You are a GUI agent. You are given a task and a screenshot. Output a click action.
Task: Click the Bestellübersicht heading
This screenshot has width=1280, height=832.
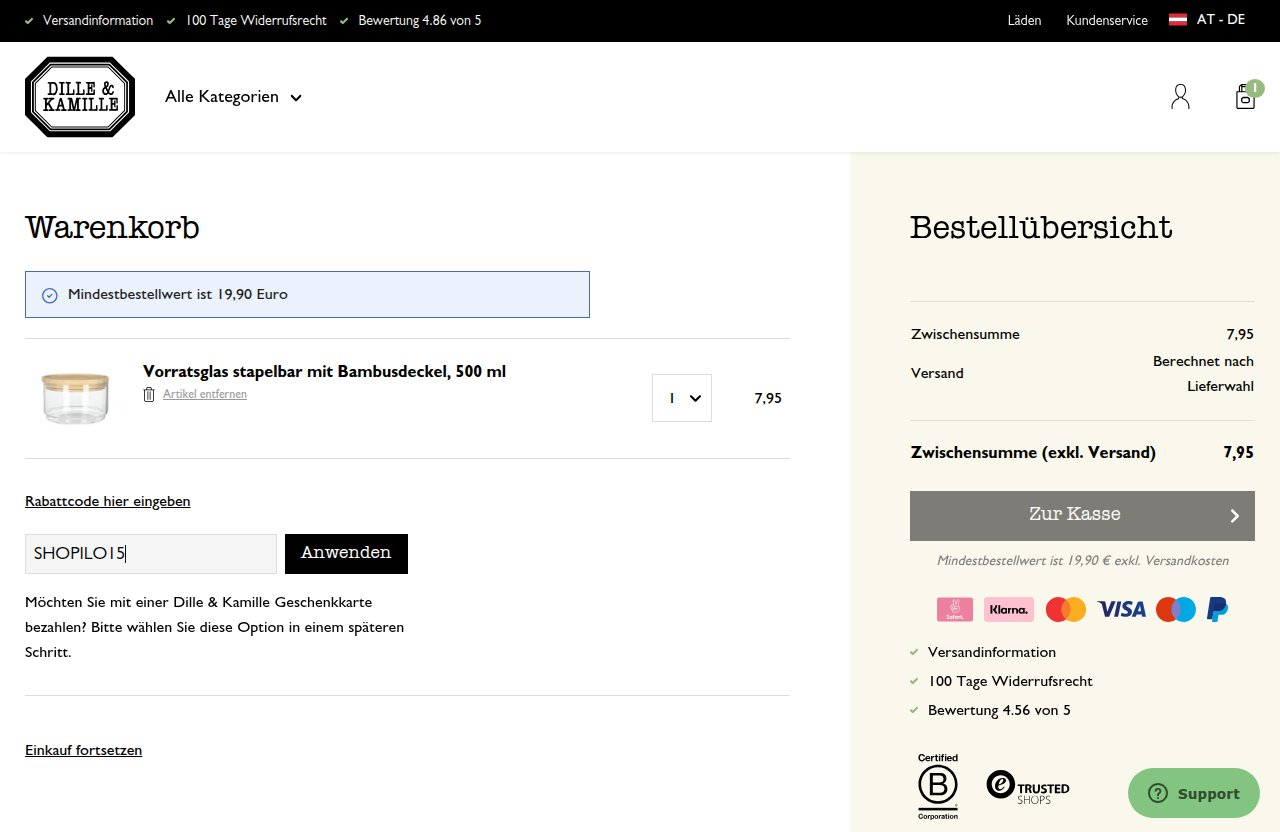tap(1041, 228)
